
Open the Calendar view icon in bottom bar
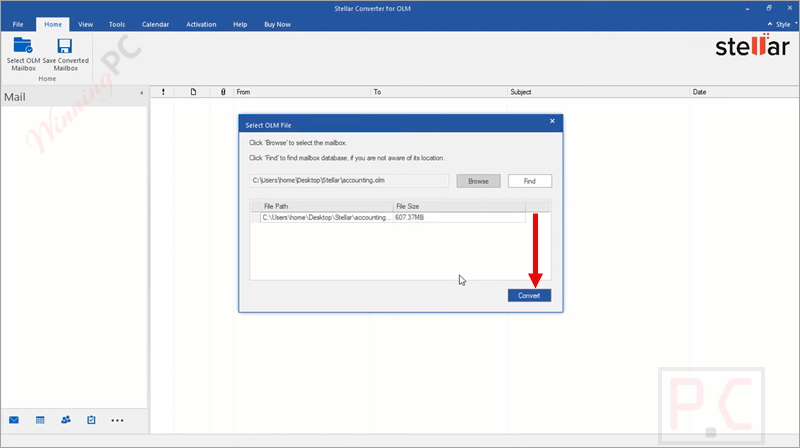click(x=40, y=420)
